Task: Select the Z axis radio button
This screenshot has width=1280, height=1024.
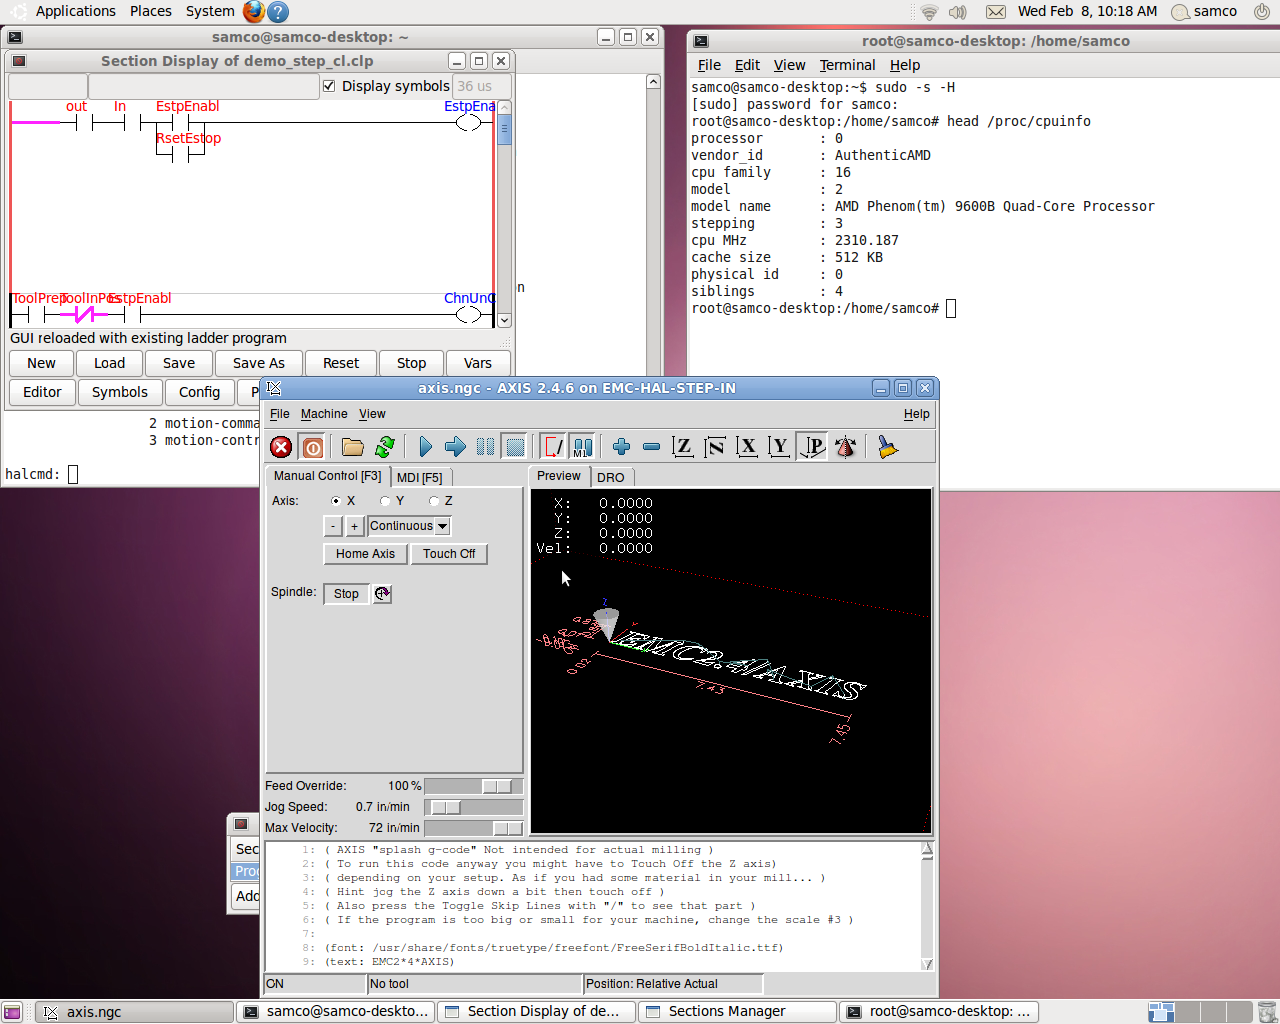Action: coord(434,501)
